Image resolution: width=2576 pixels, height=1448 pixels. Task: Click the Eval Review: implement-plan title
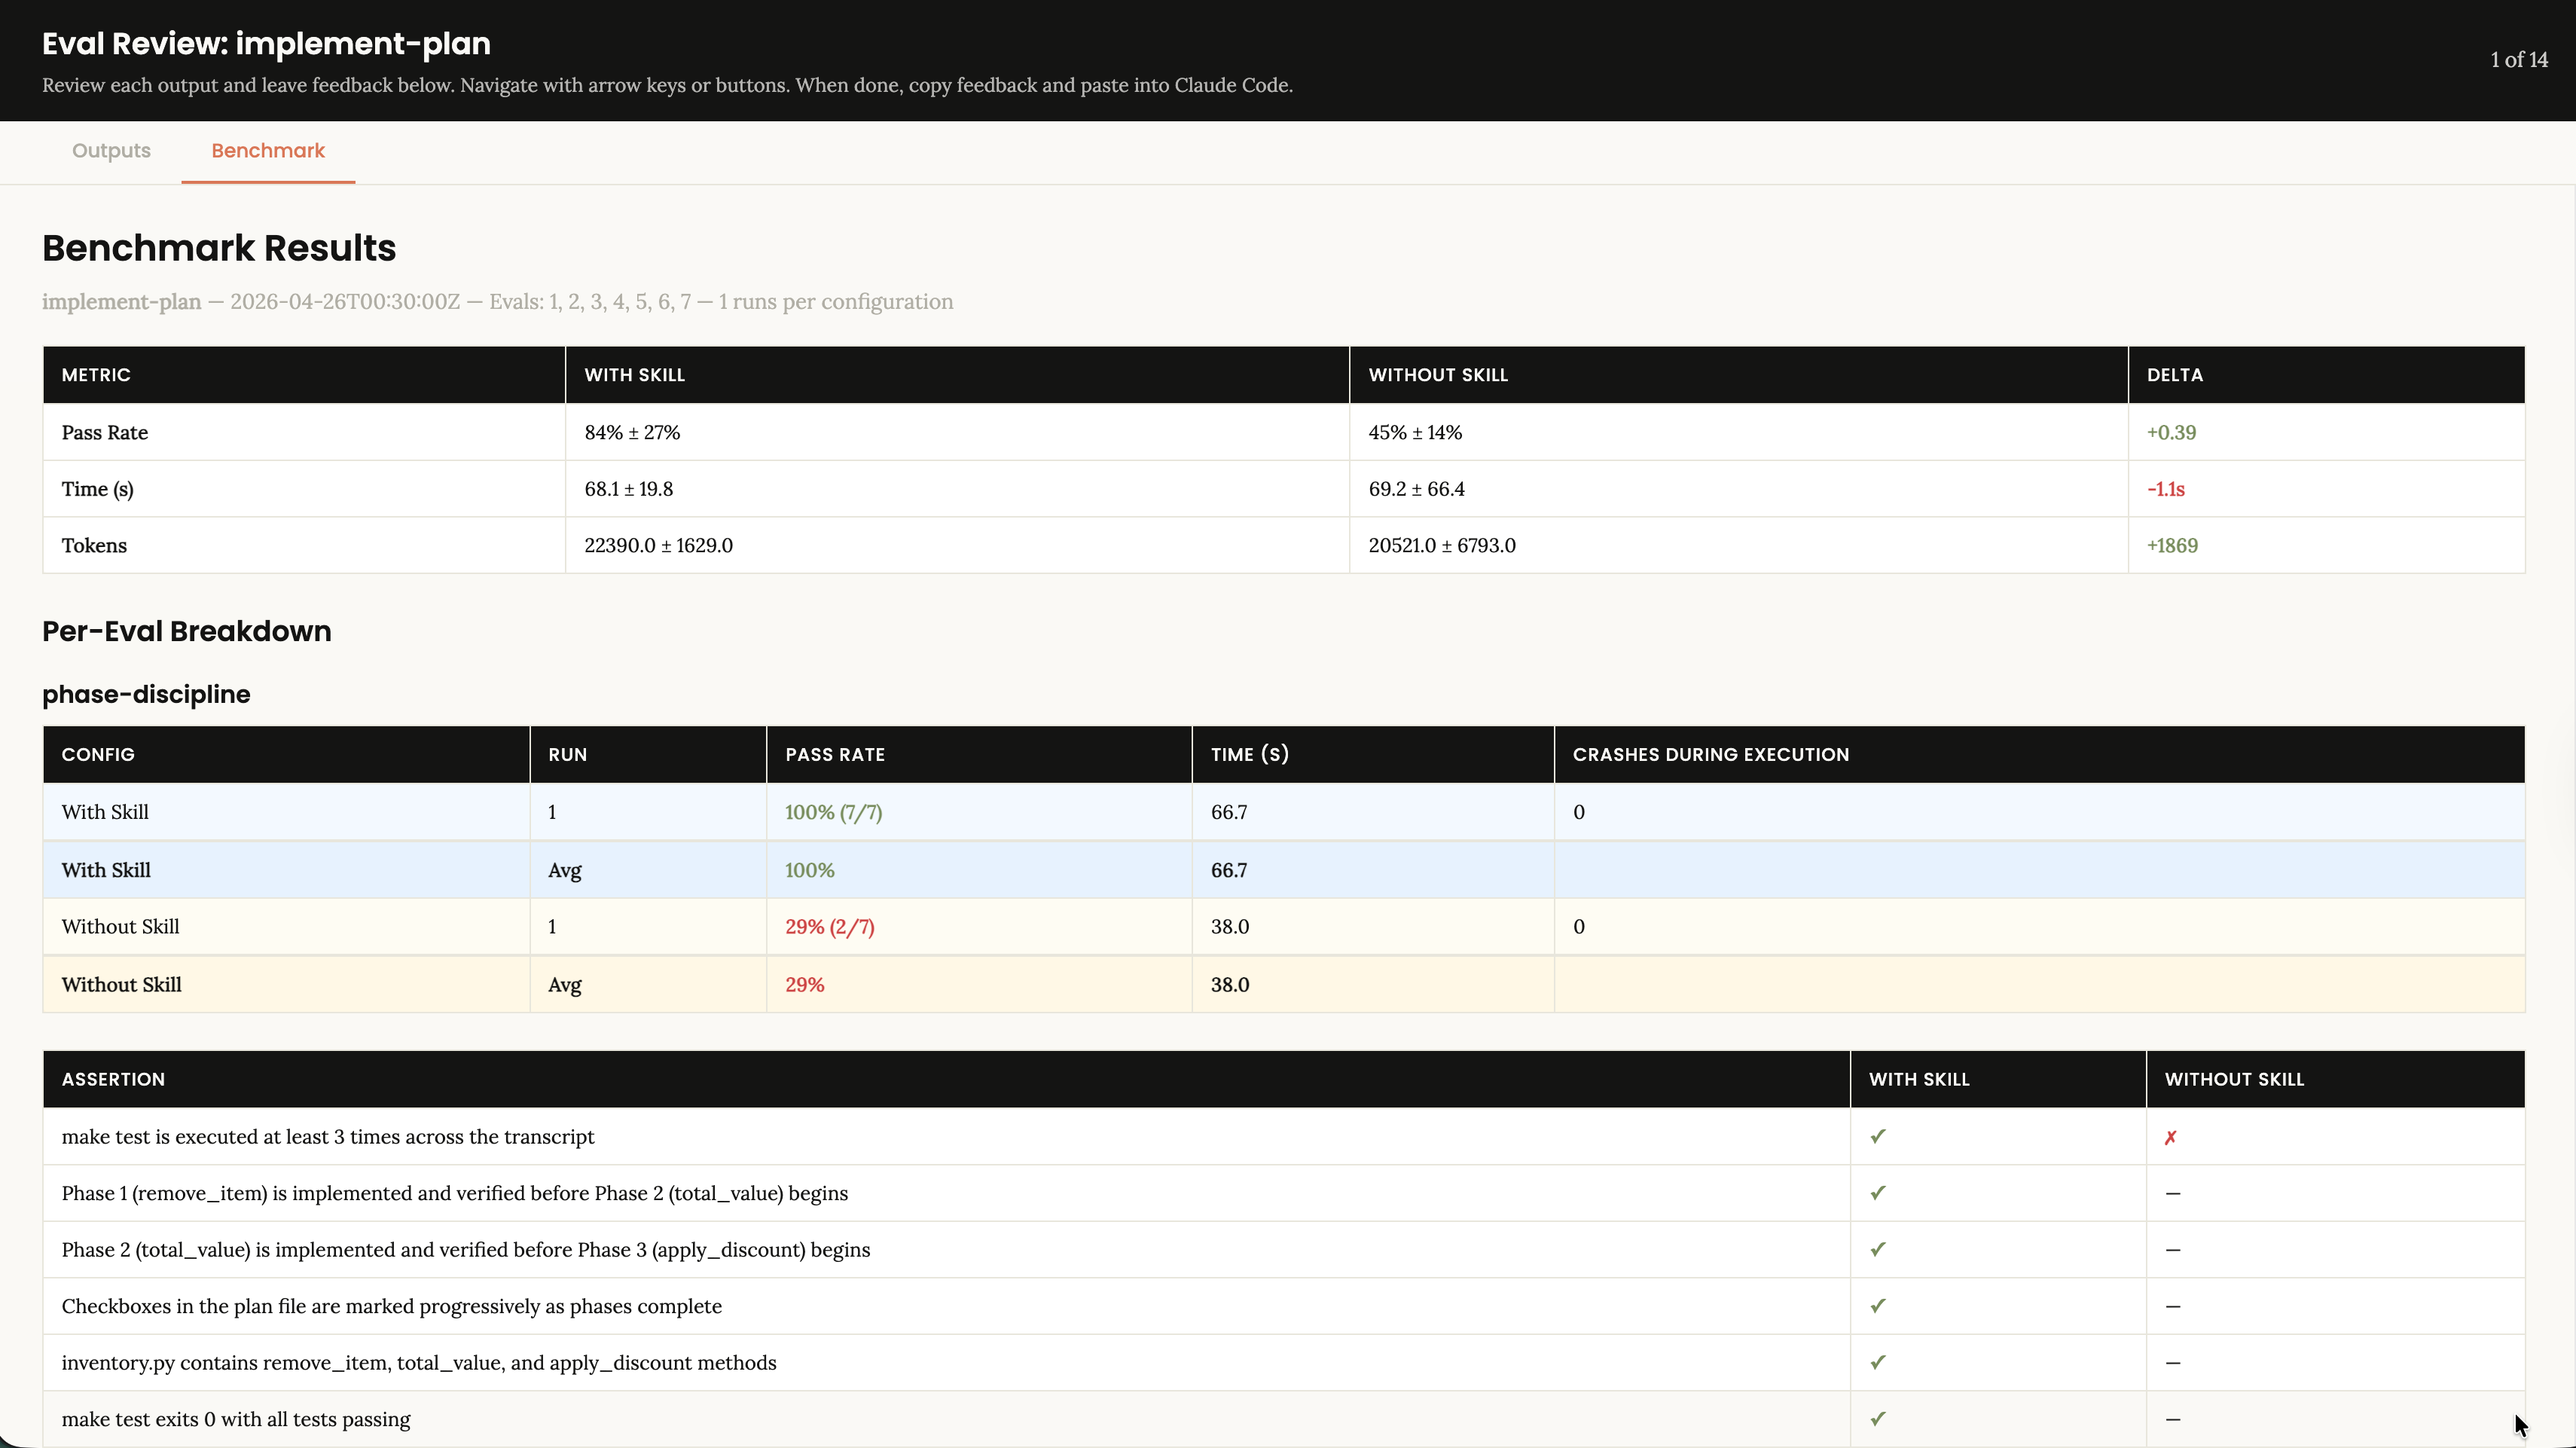click(x=266, y=43)
